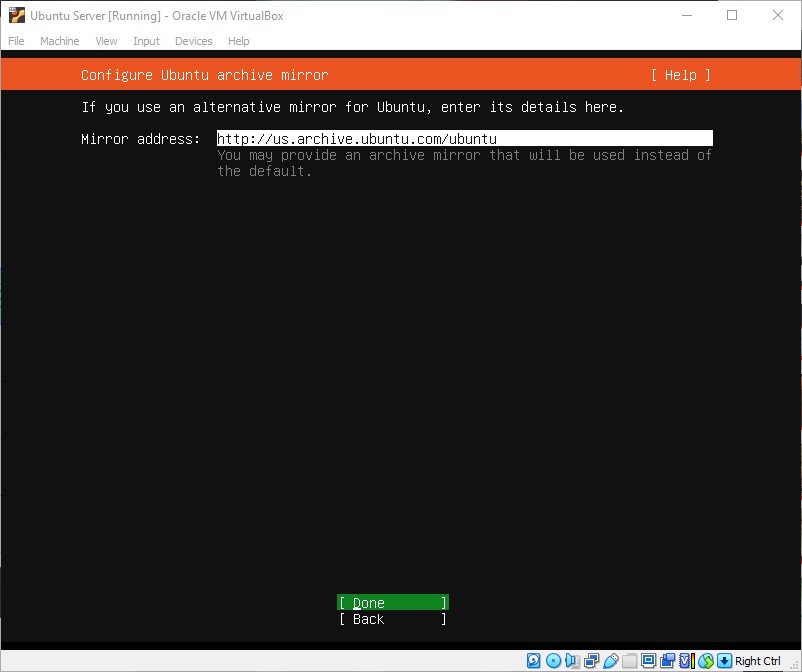The image size is (802, 672).
Task: Click the Back button
Action: [x=393, y=619]
